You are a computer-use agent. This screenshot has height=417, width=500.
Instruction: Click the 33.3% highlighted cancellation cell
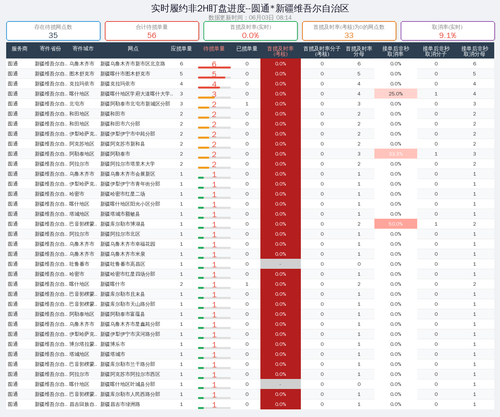pyautogui.click(x=396, y=154)
